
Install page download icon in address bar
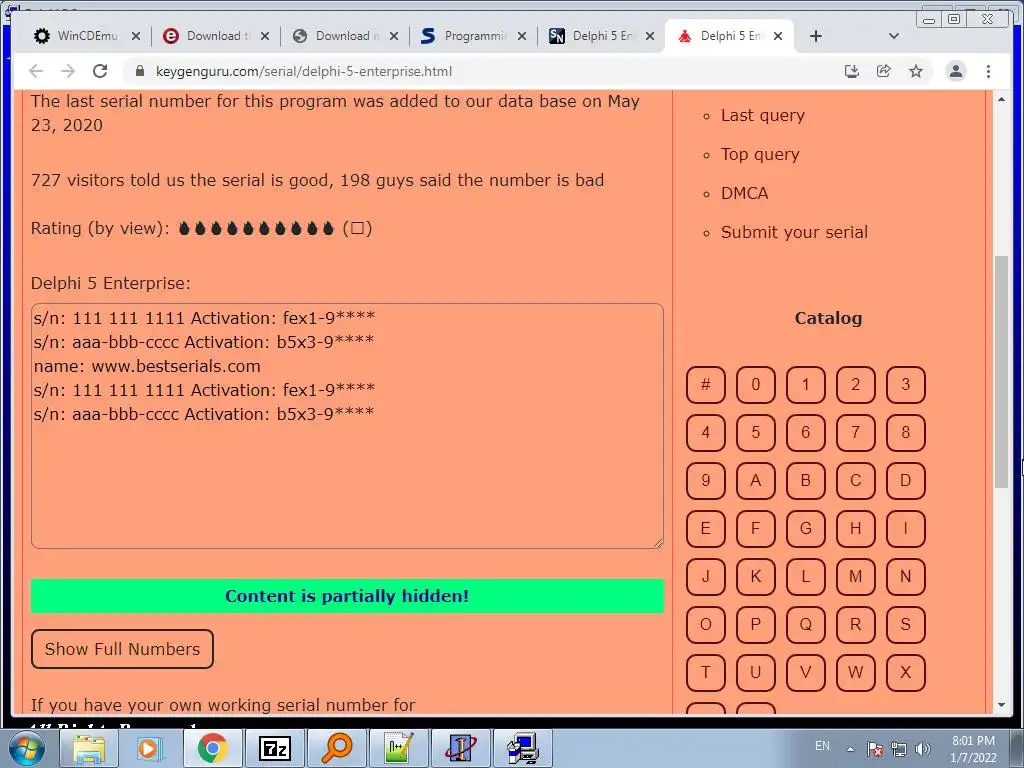(852, 71)
